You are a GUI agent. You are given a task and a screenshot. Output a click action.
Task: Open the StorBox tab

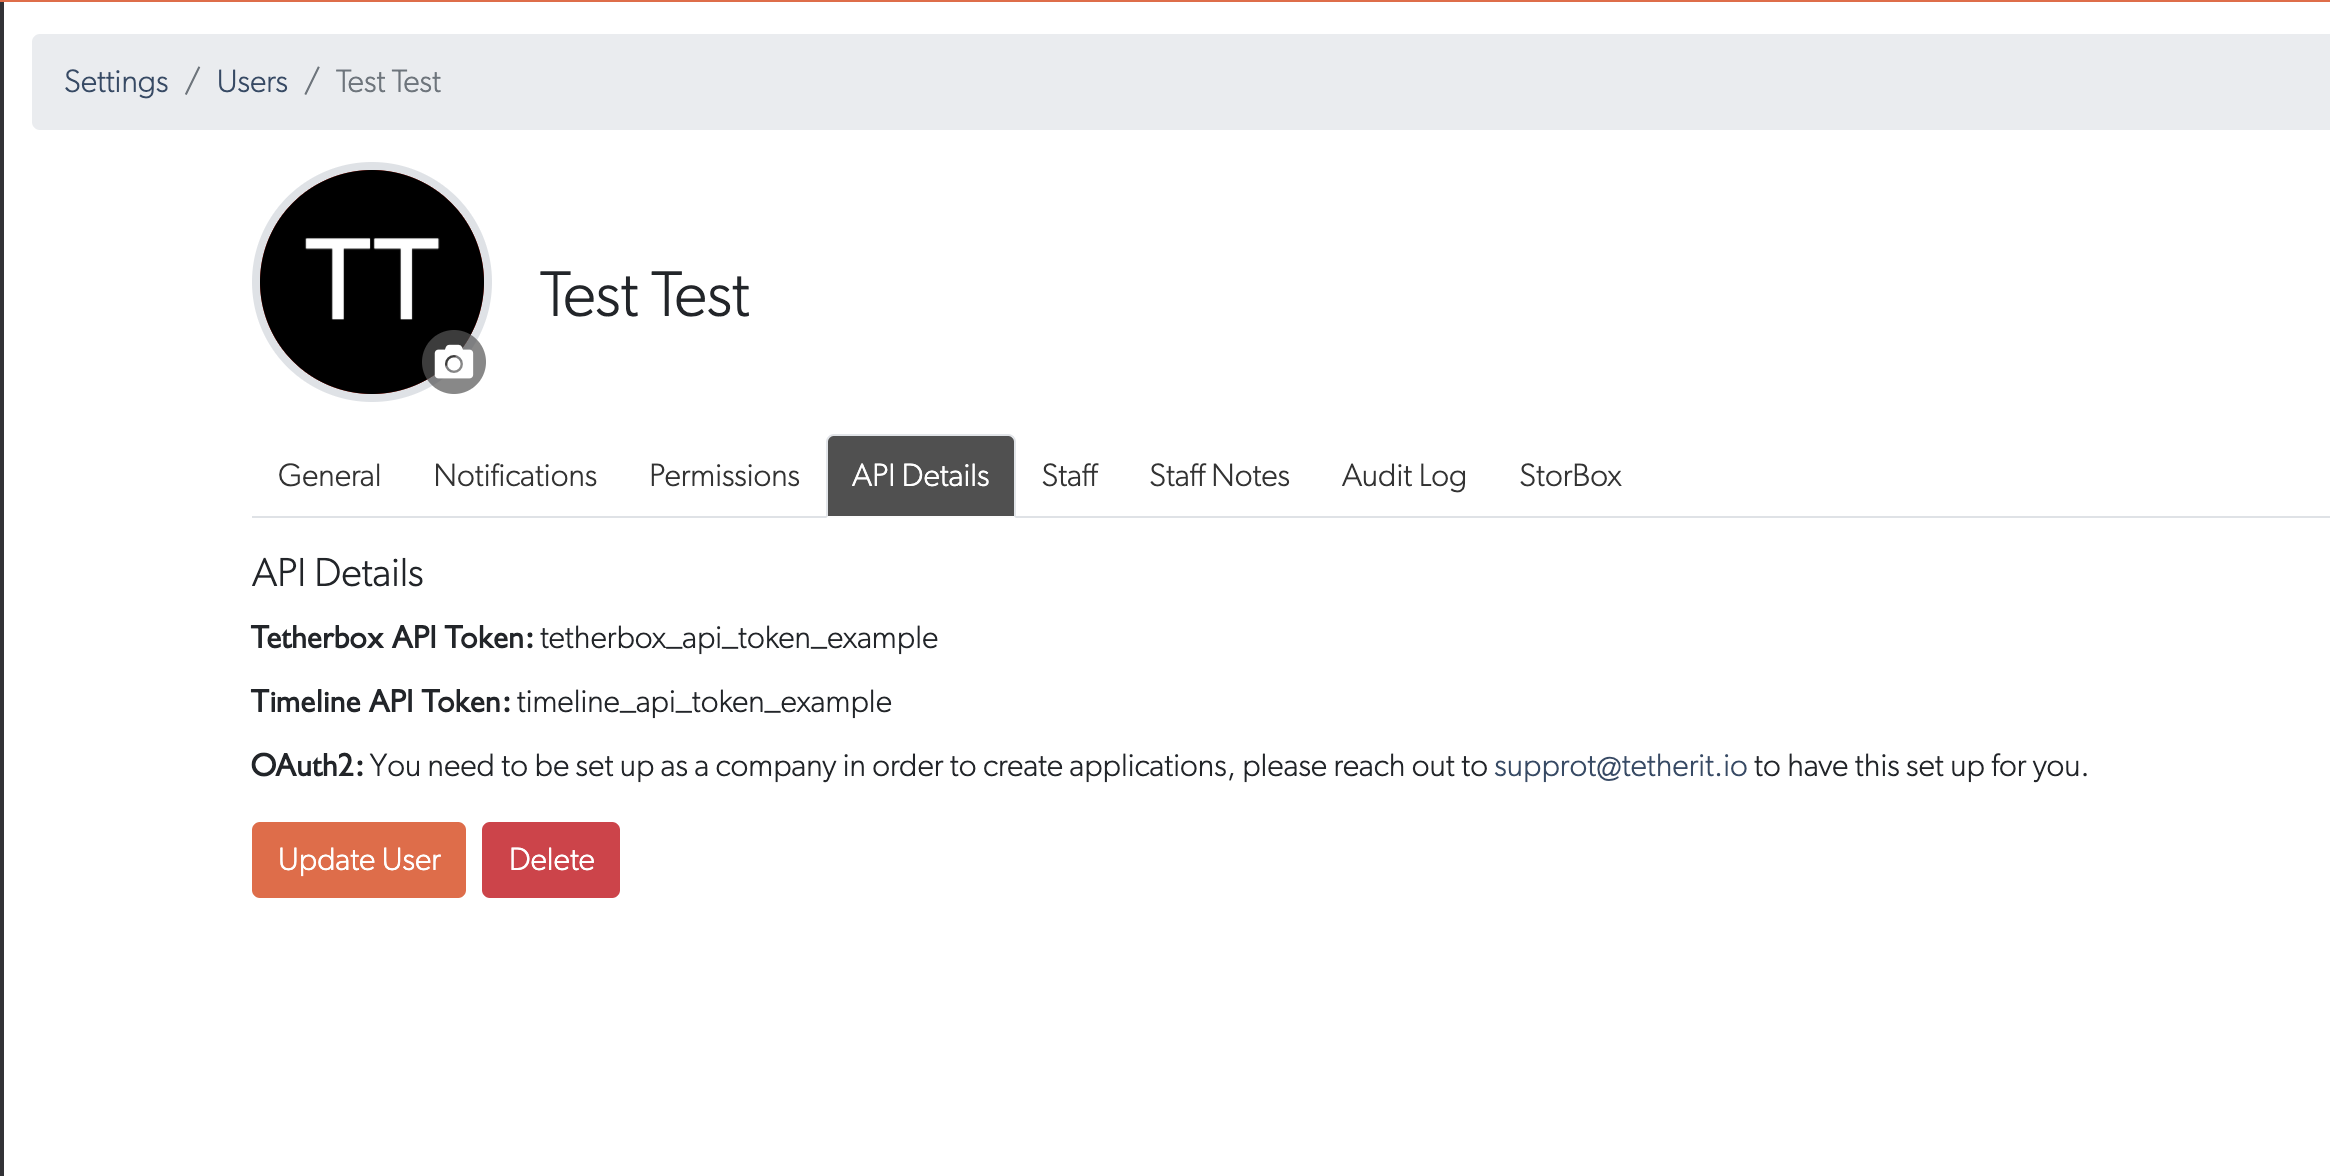[1570, 475]
